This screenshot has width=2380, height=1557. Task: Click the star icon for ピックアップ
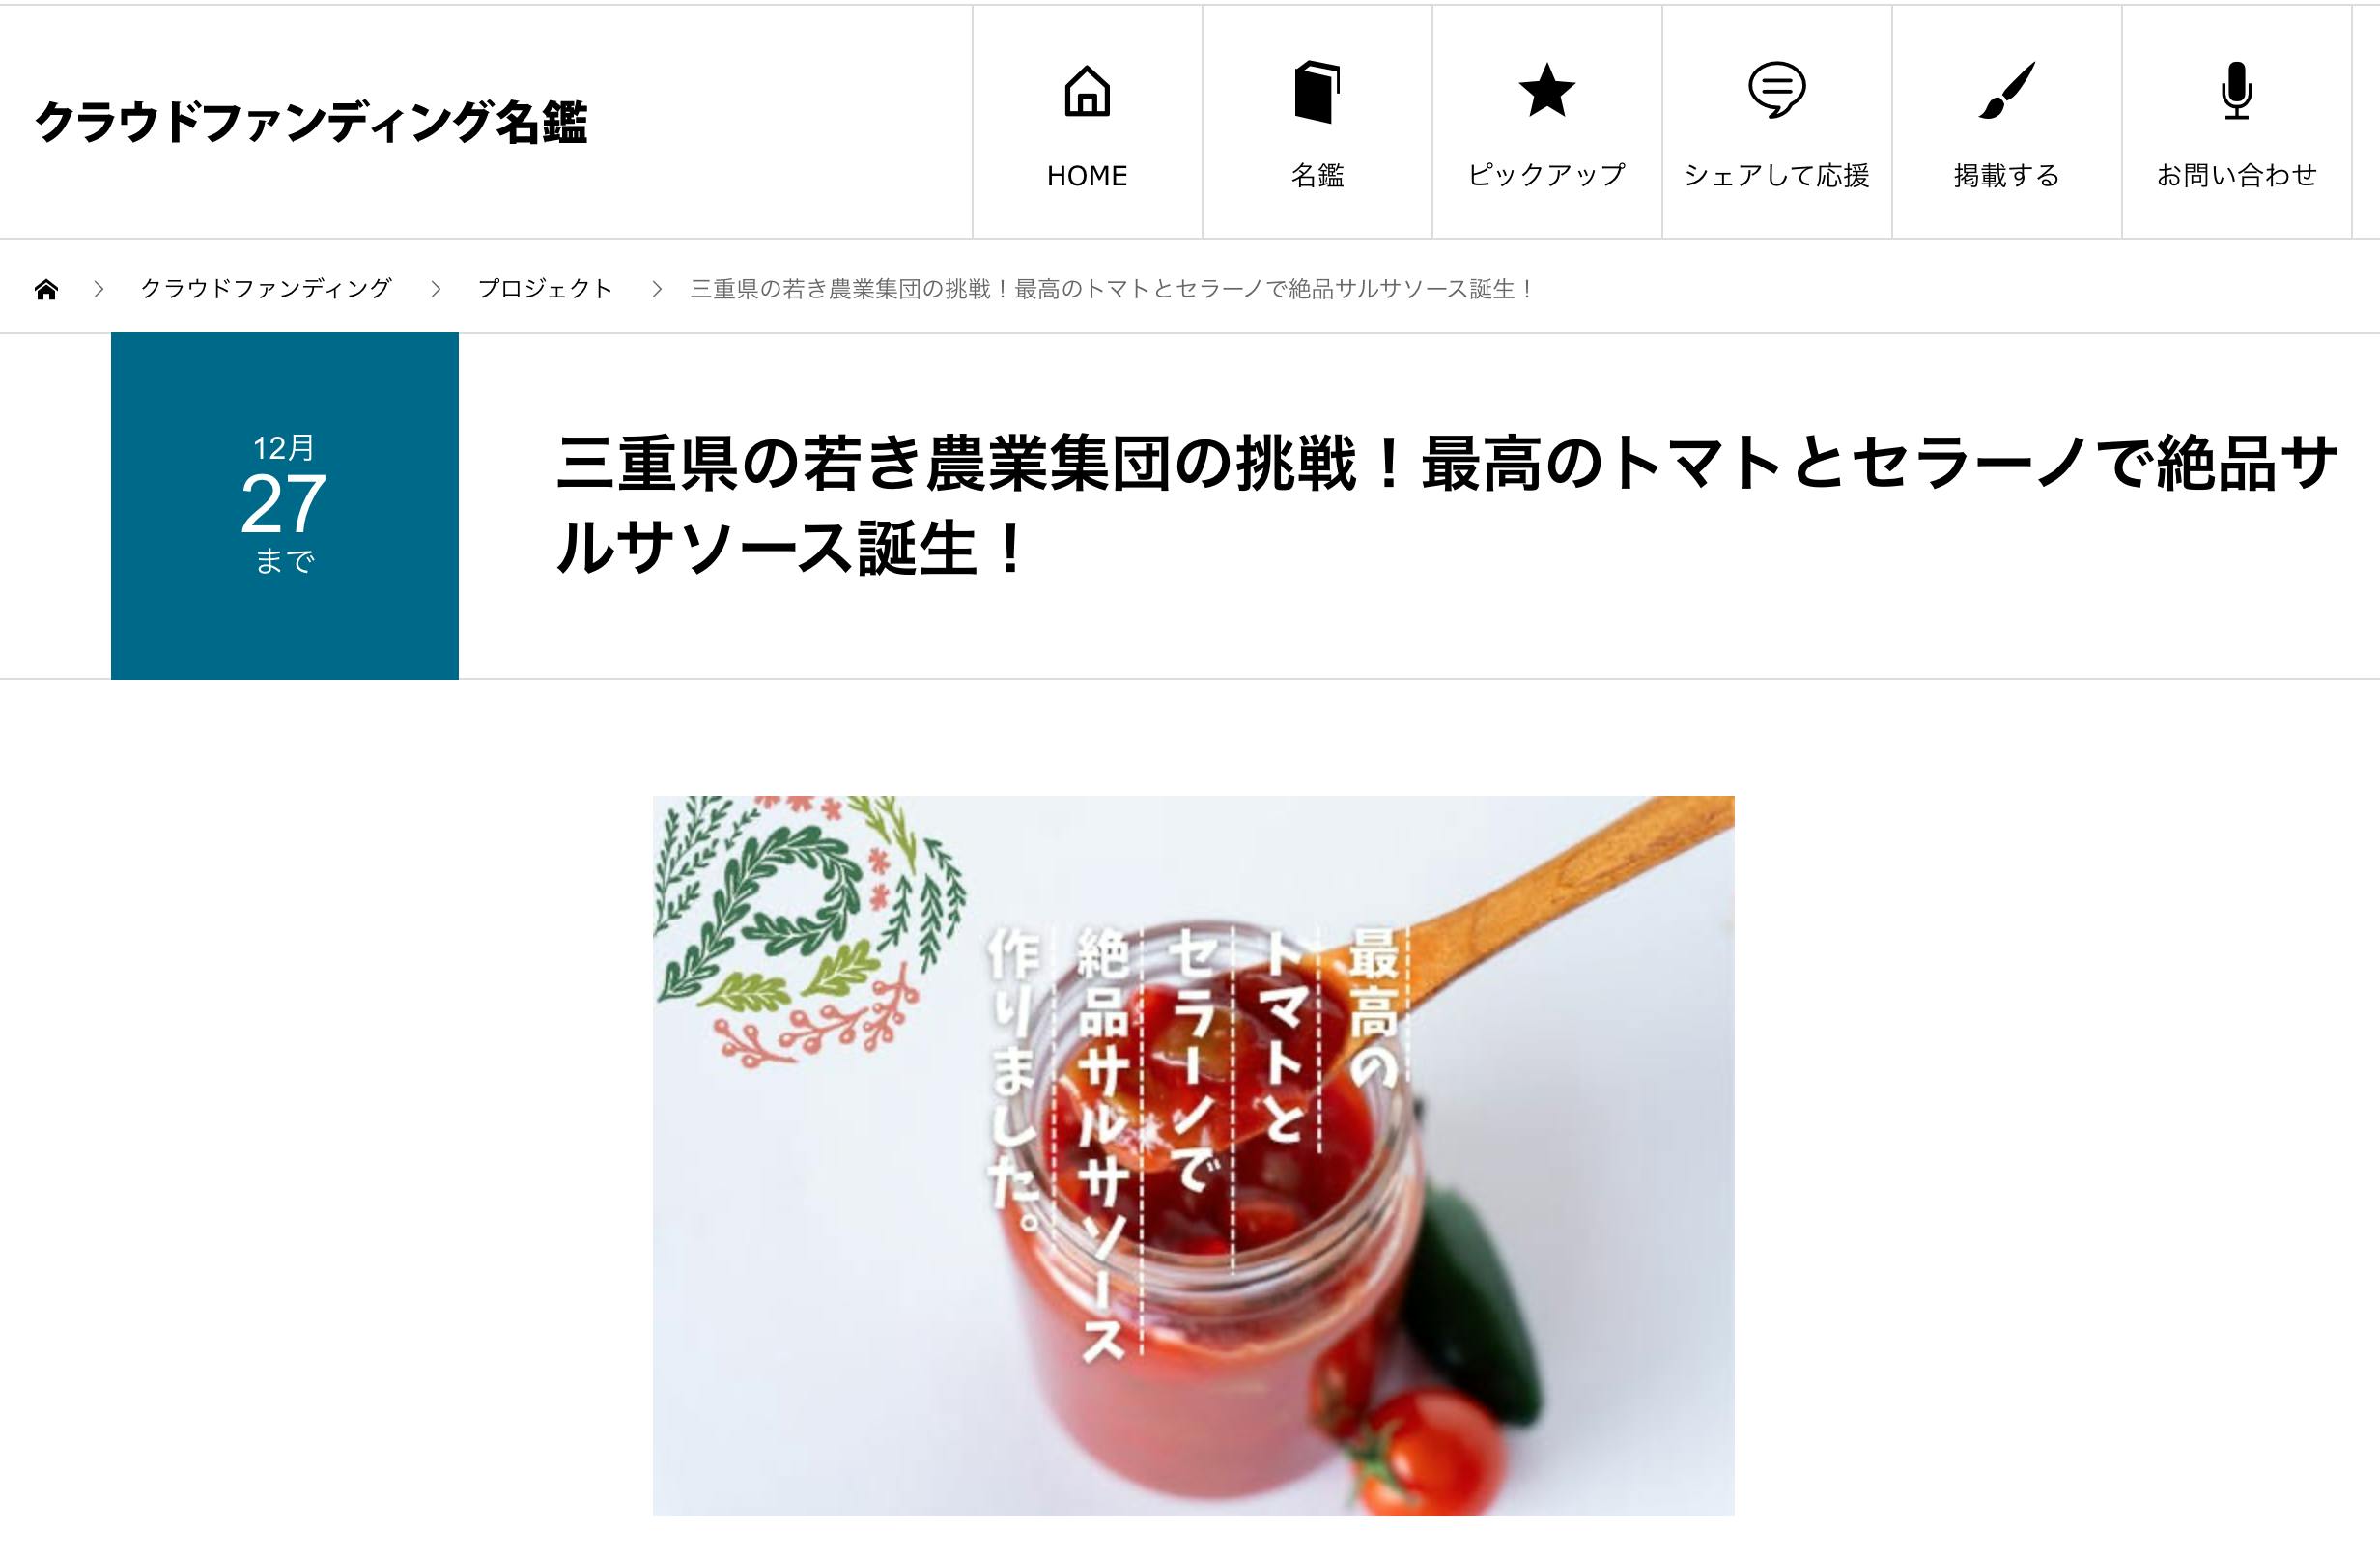(1547, 90)
